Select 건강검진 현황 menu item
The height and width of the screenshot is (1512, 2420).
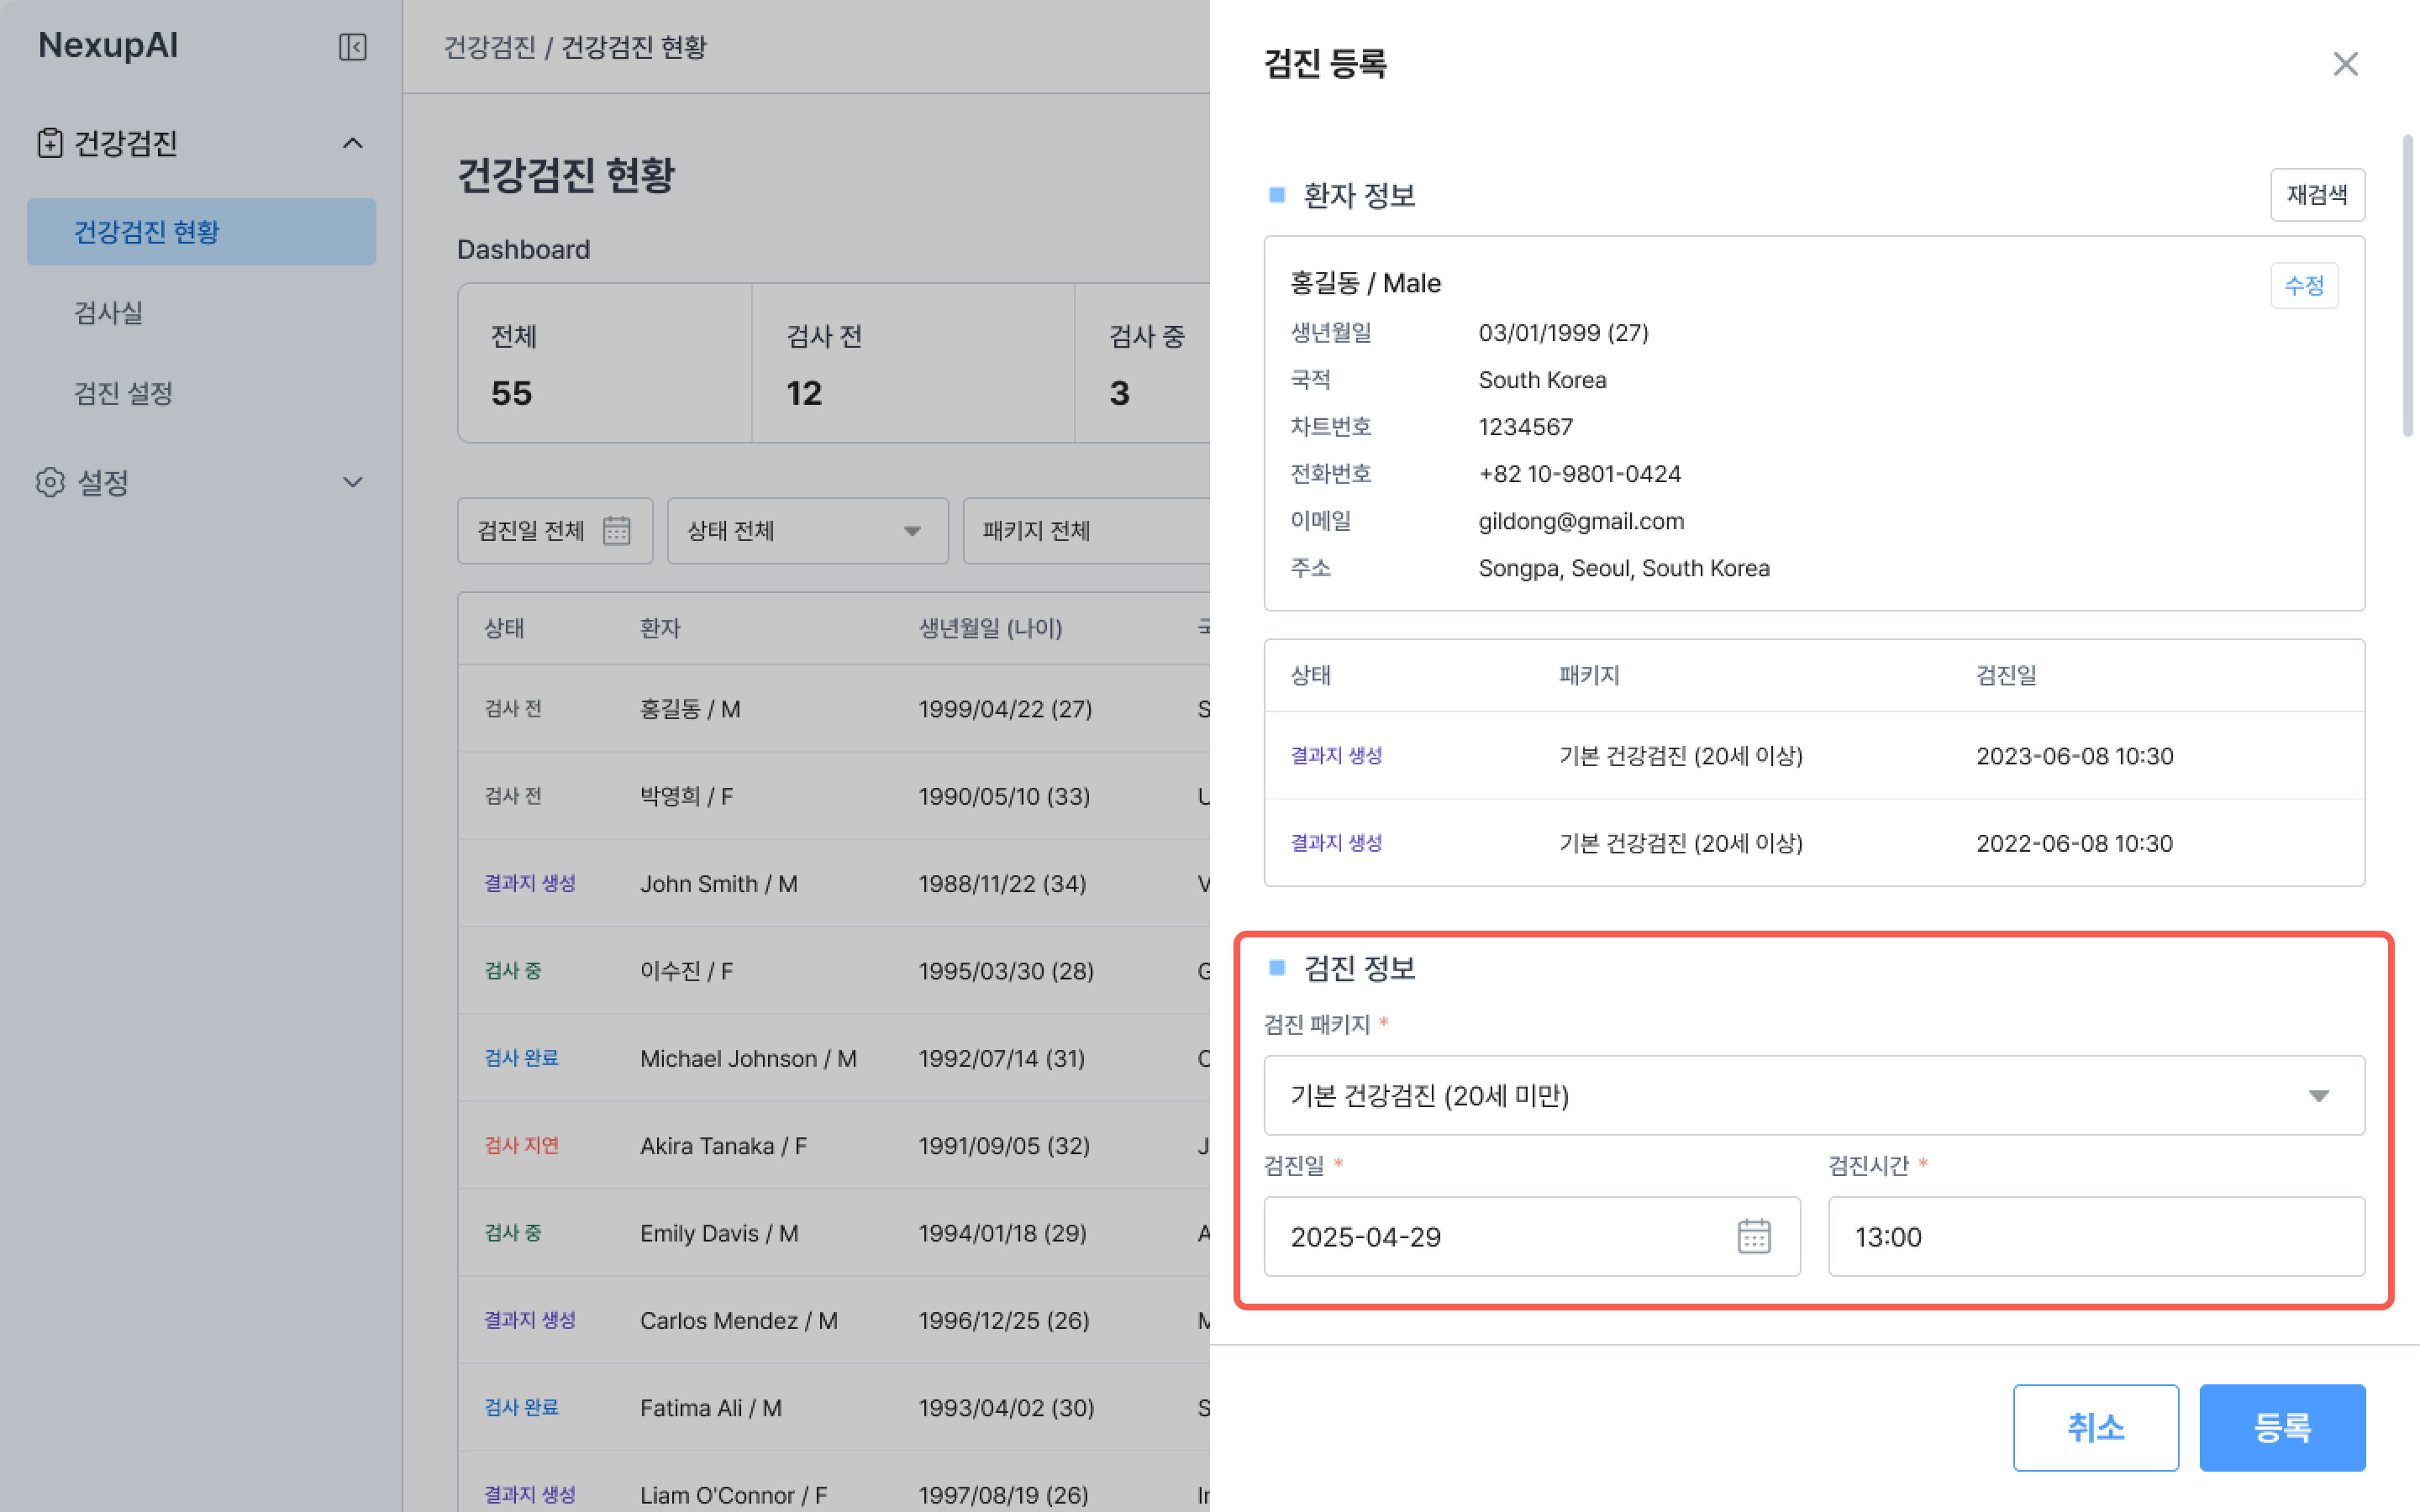201,232
